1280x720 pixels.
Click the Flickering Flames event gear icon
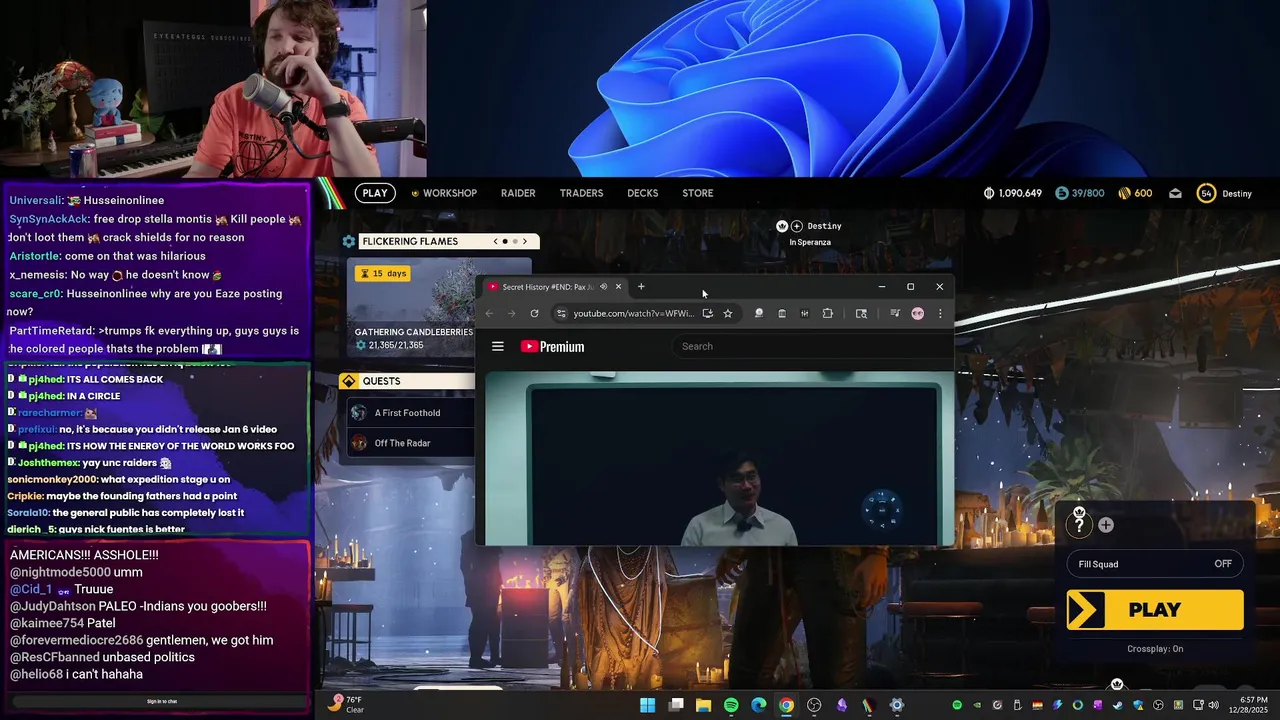pyautogui.click(x=348, y=241)
